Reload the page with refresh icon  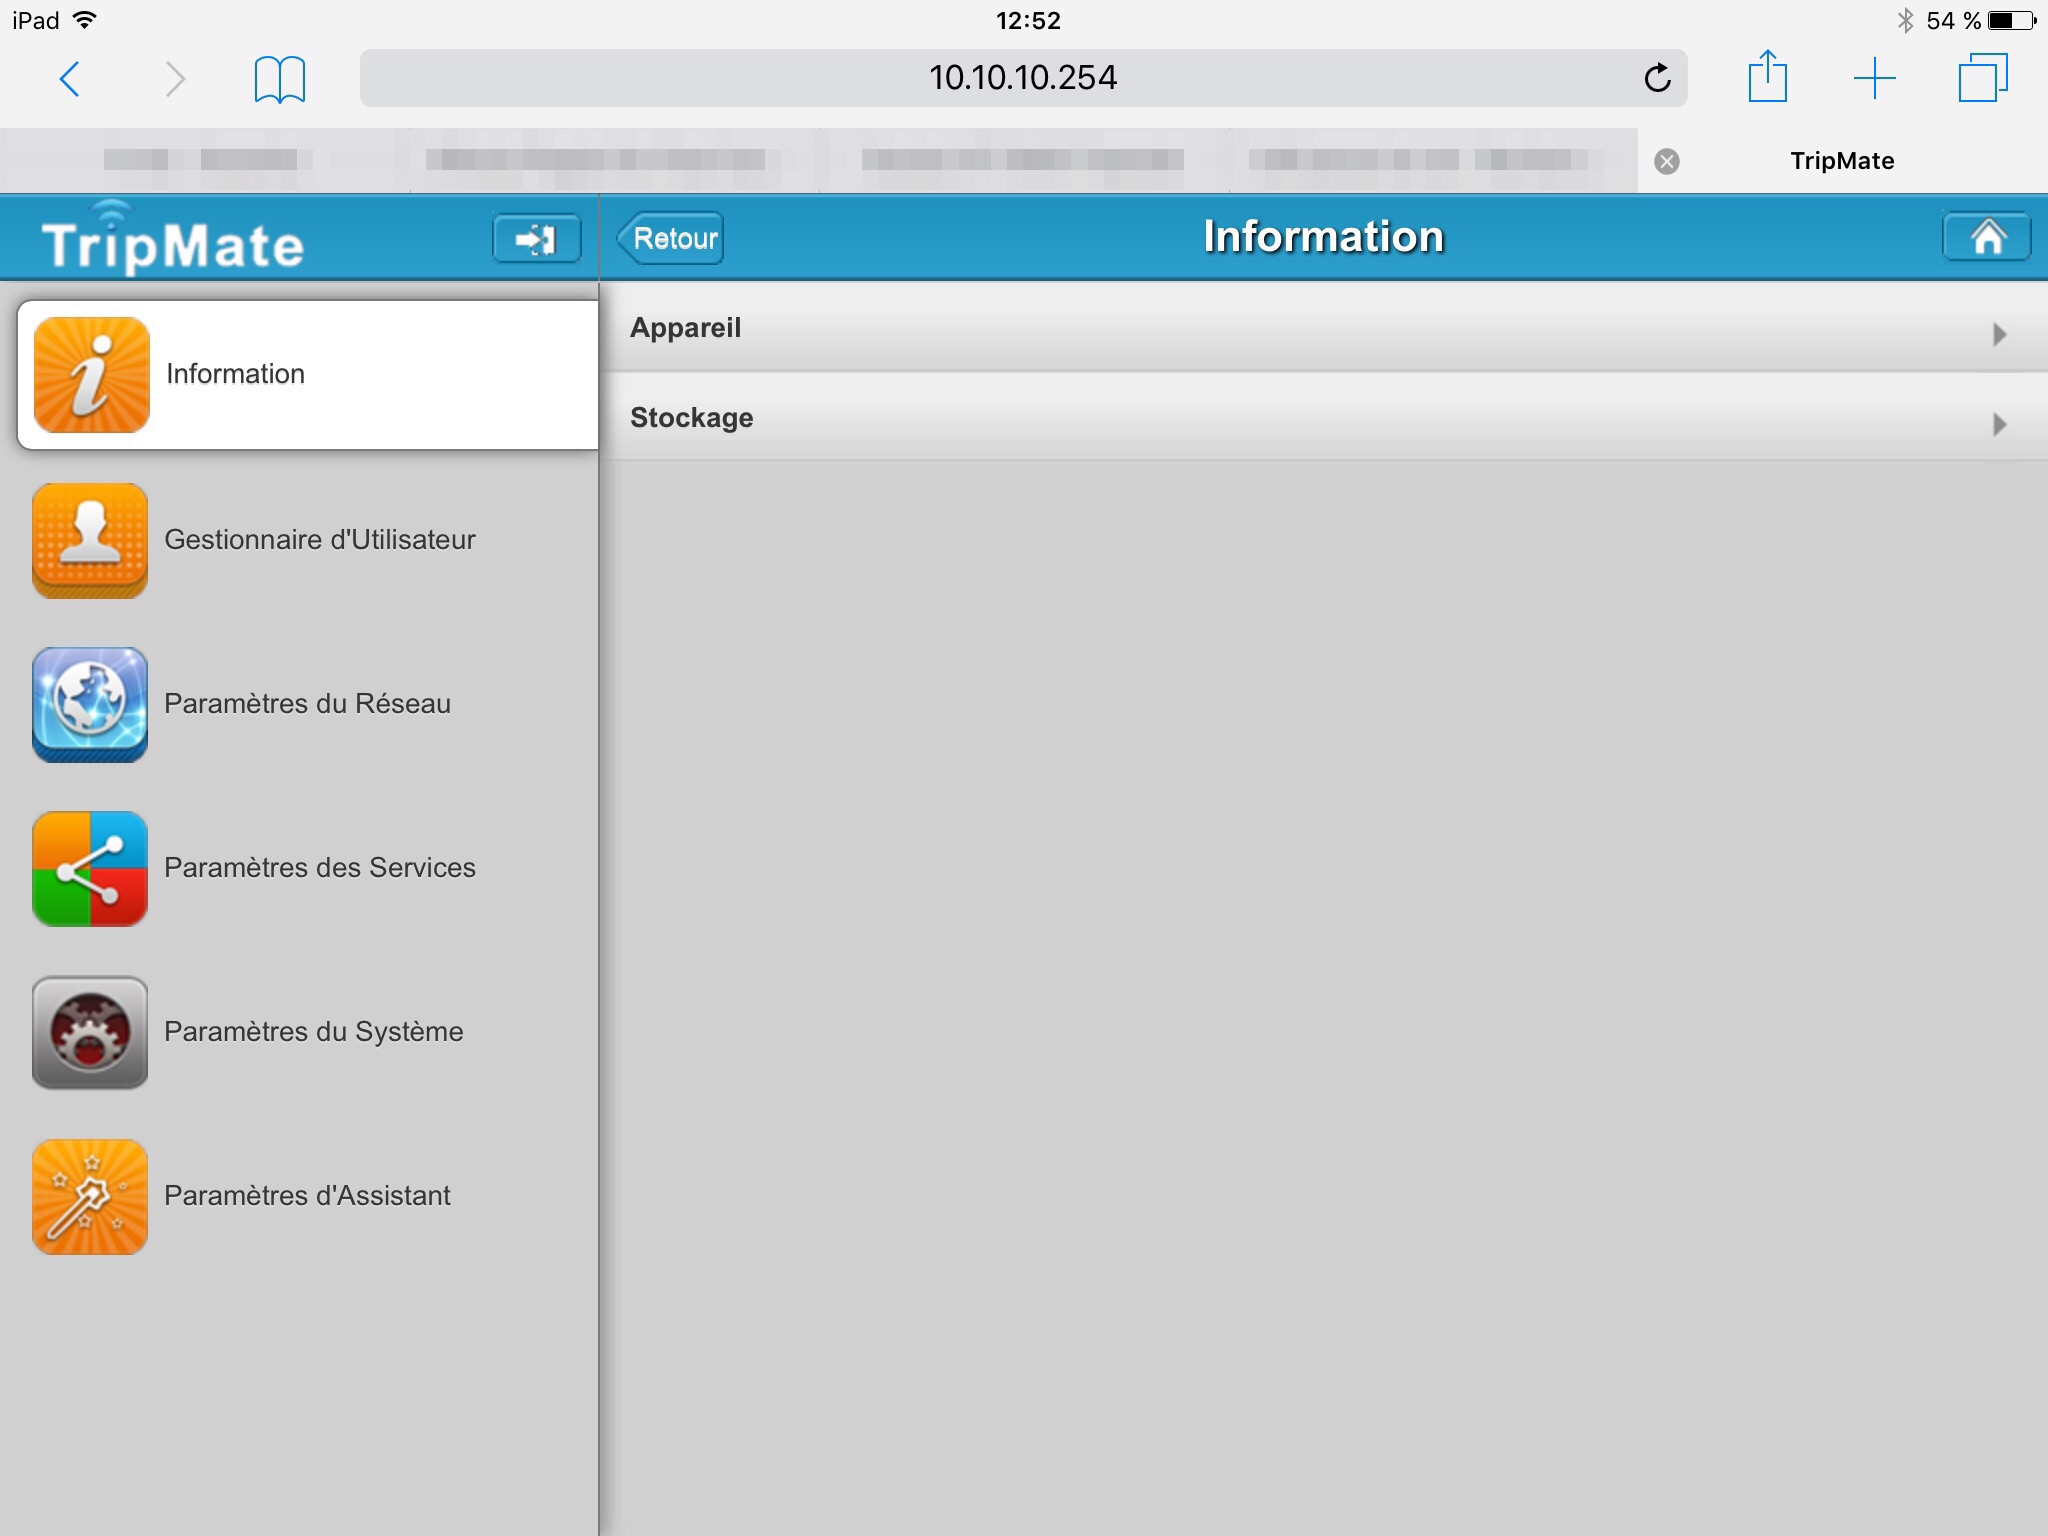pos(1657,78)
